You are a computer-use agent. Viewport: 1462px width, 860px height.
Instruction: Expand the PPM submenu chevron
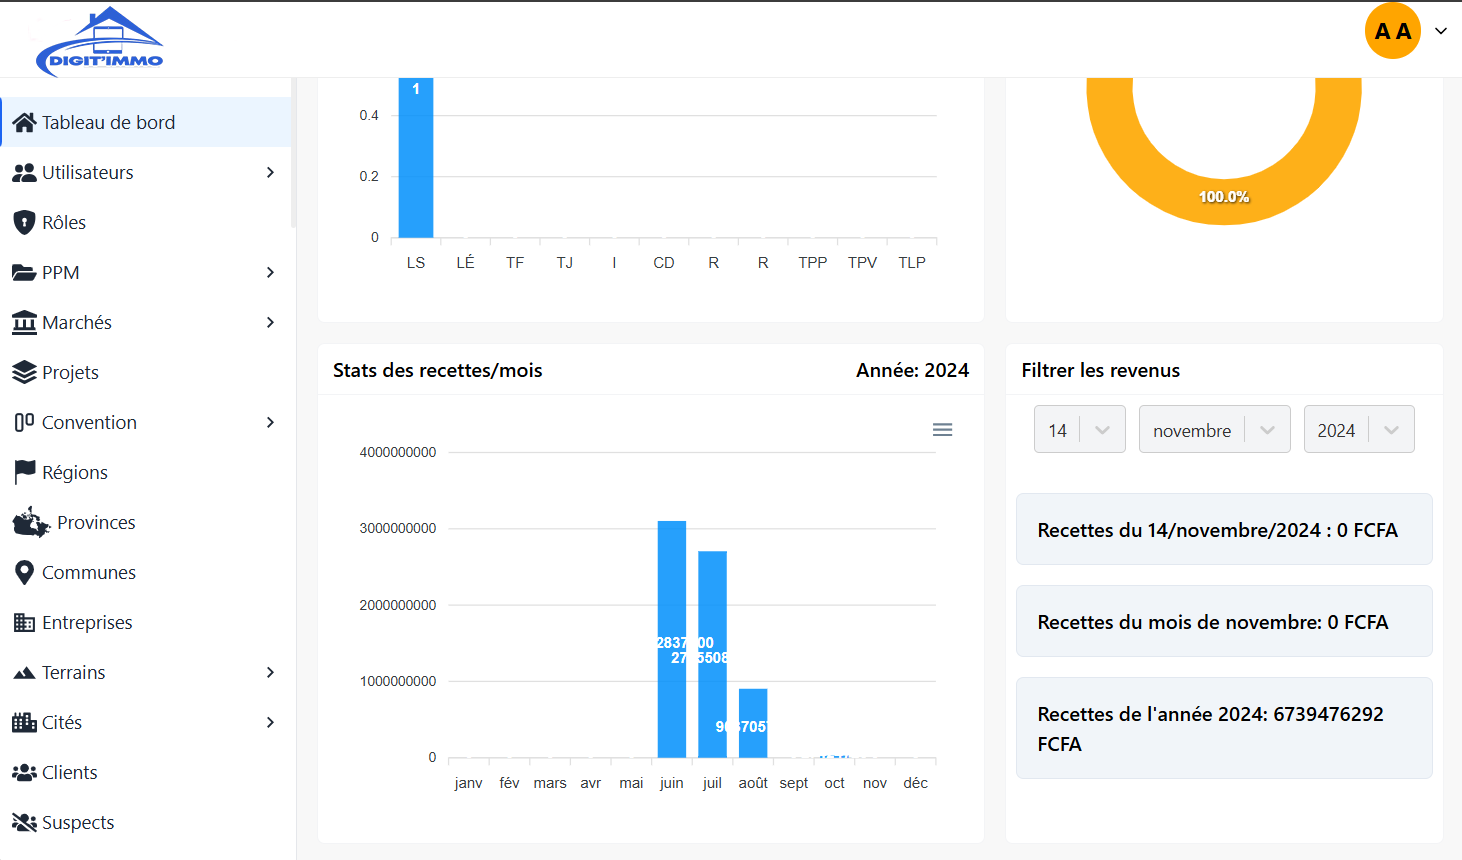point(270,272)
